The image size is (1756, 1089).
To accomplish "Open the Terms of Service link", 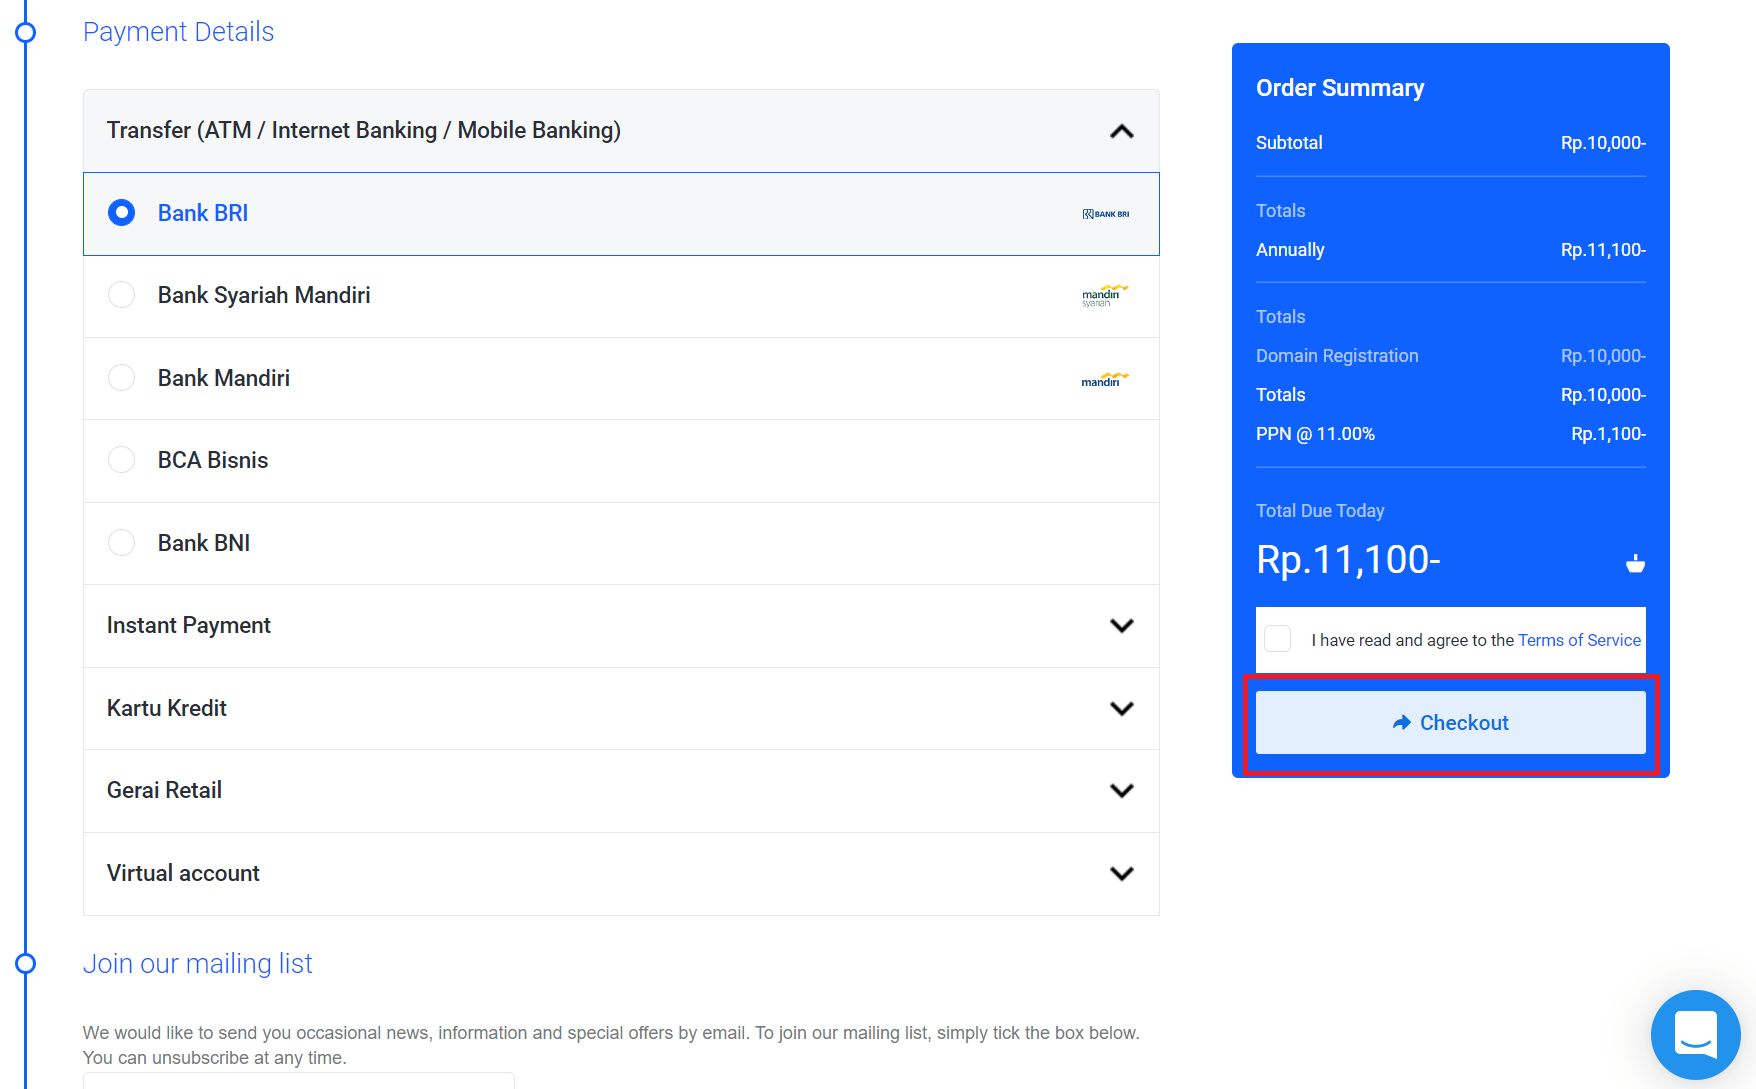I will click(x=1578, y=640).
